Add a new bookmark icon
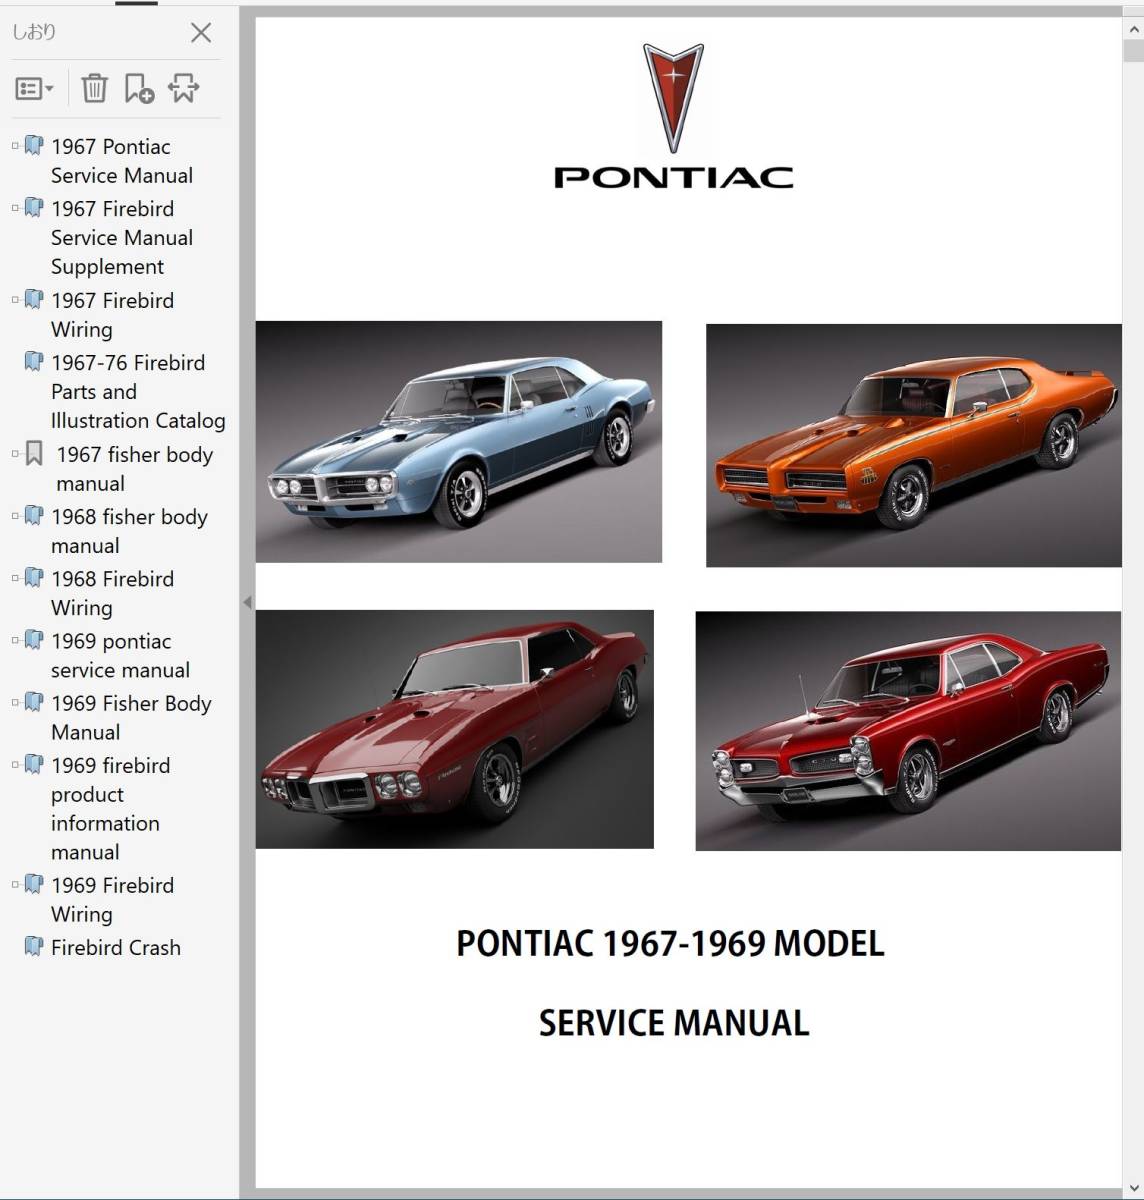The height and width of the screenshot is (1200, 1144). tap(139, 88)
